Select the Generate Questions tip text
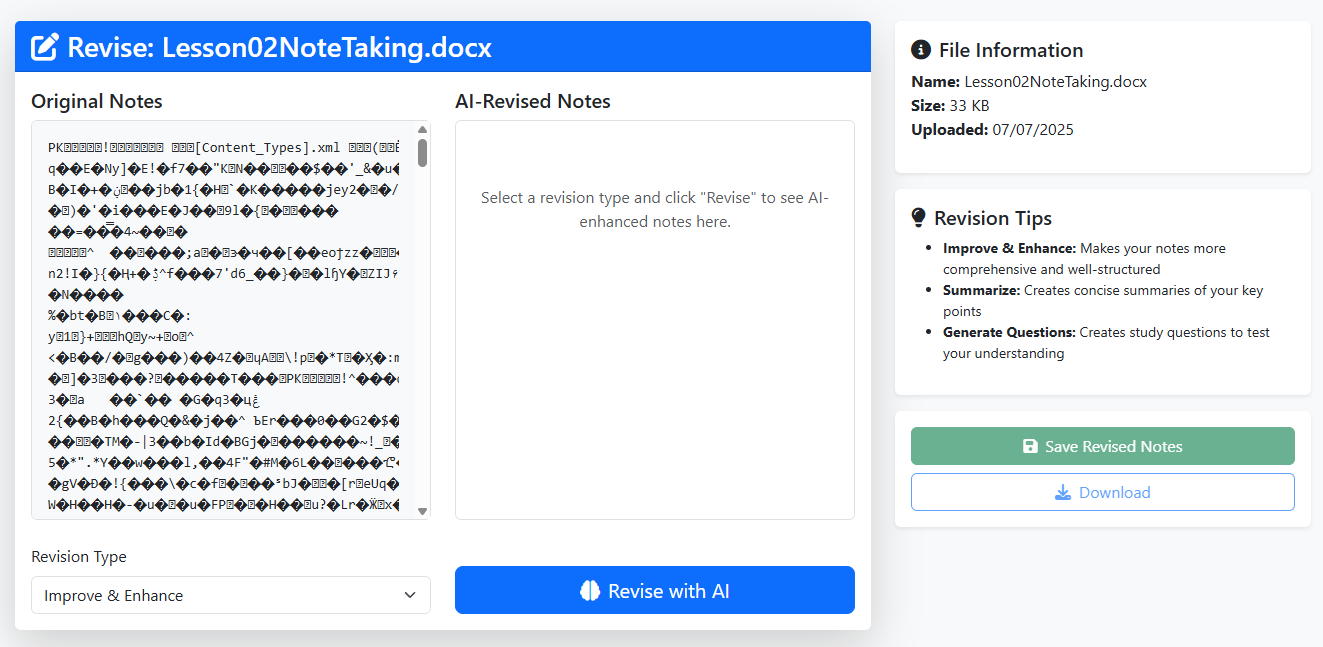 coord(1105,343)
